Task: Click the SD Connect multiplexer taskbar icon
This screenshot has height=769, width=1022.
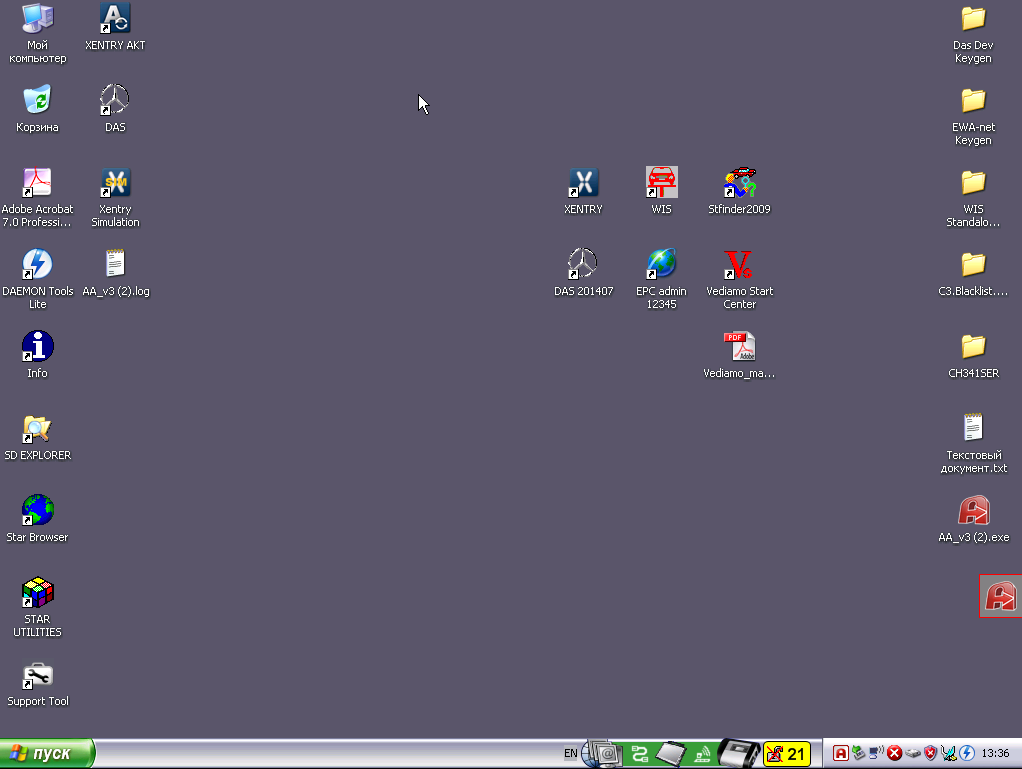Action: [738, 754]
